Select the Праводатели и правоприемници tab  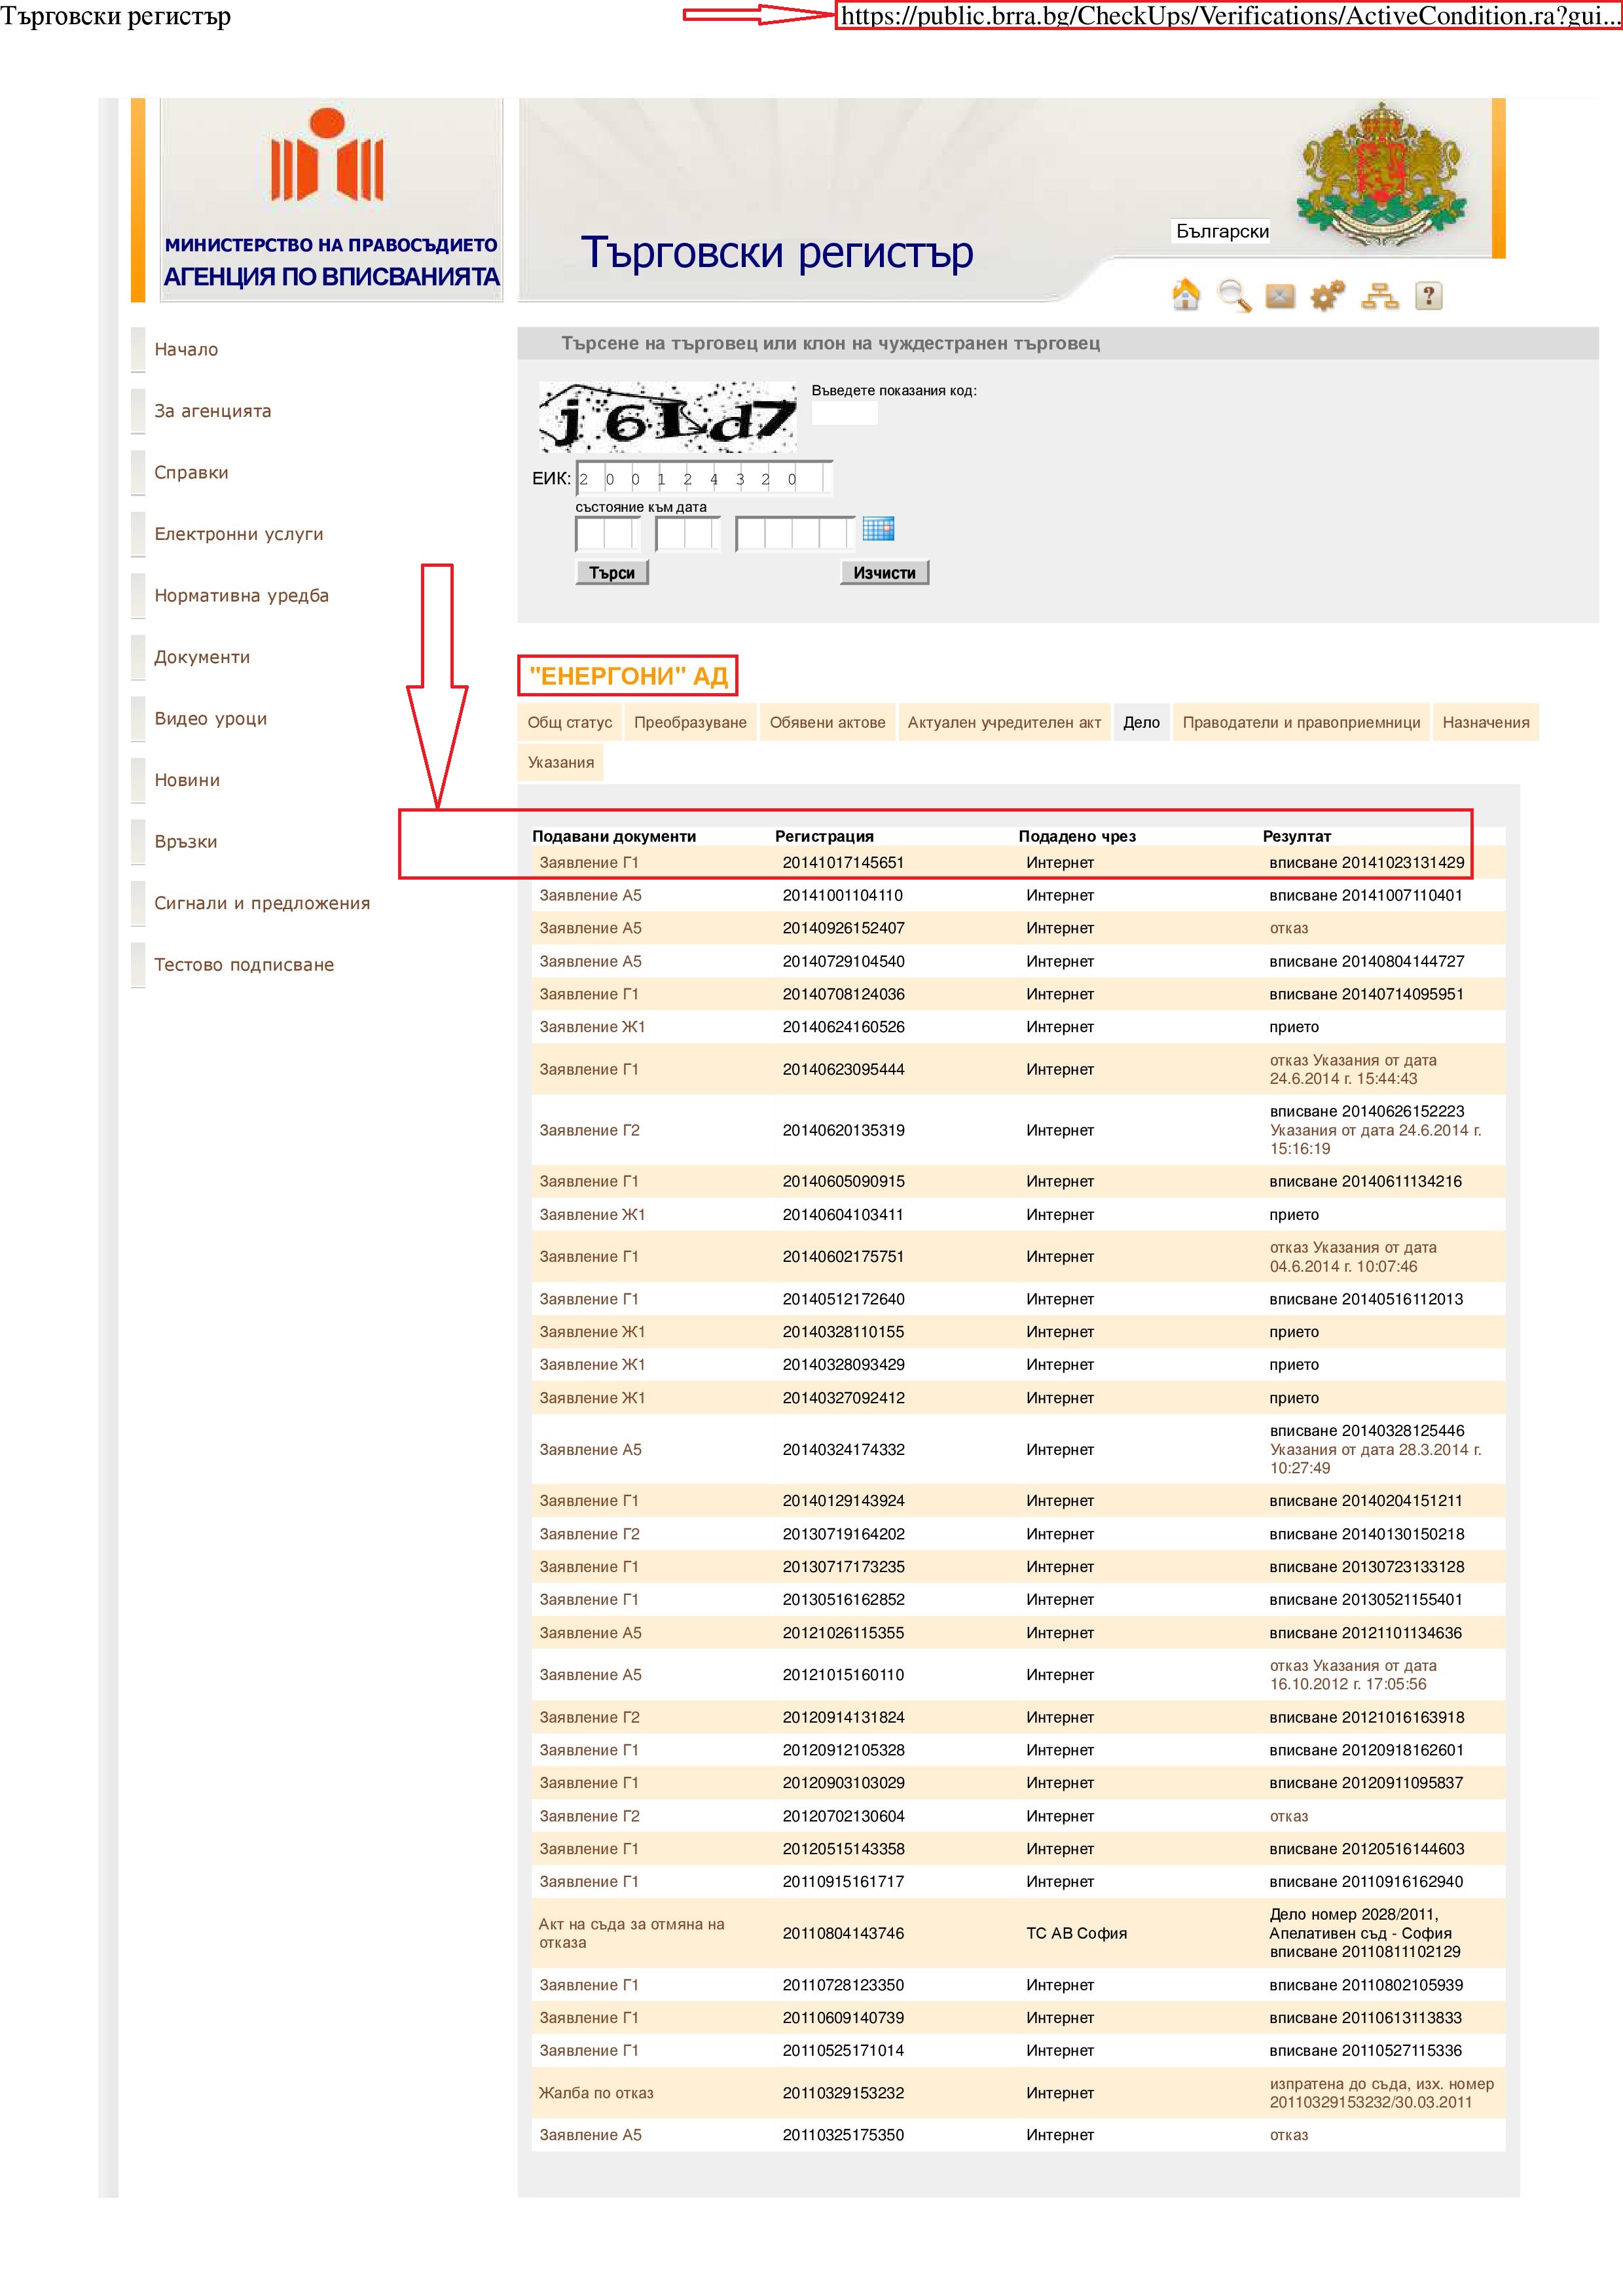point(1301,723)
